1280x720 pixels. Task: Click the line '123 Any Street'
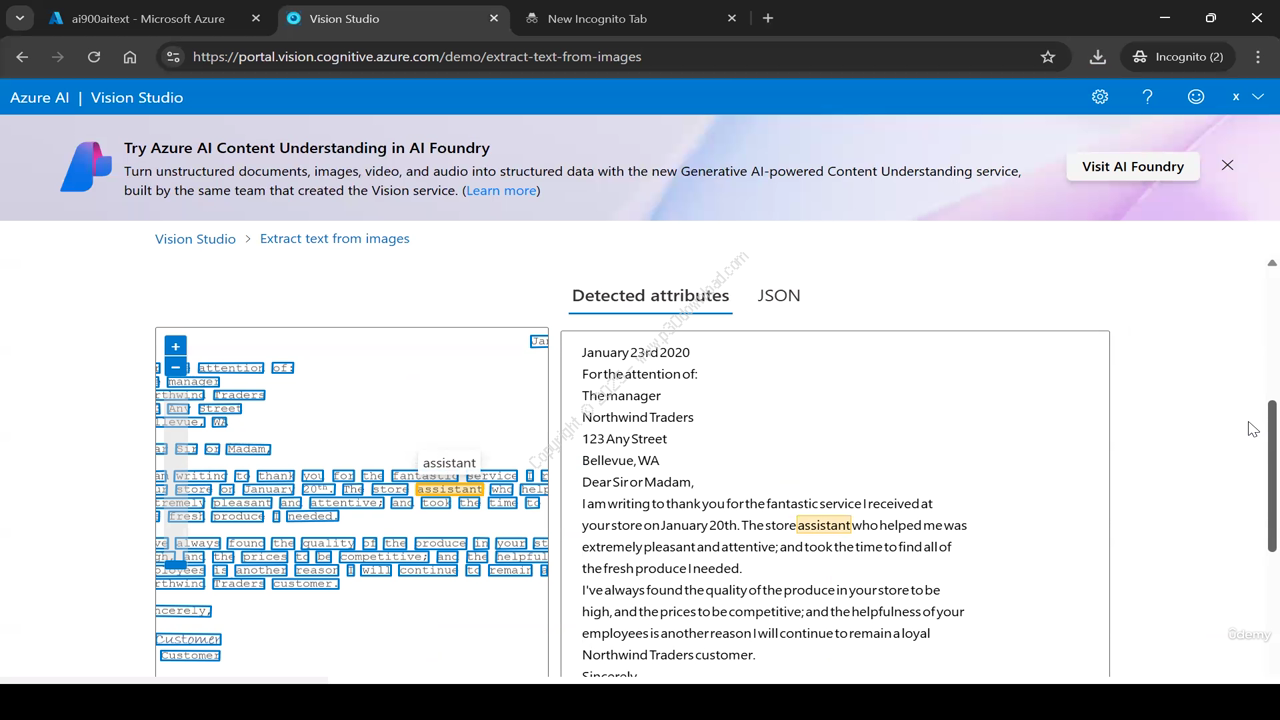coord(624,439)
